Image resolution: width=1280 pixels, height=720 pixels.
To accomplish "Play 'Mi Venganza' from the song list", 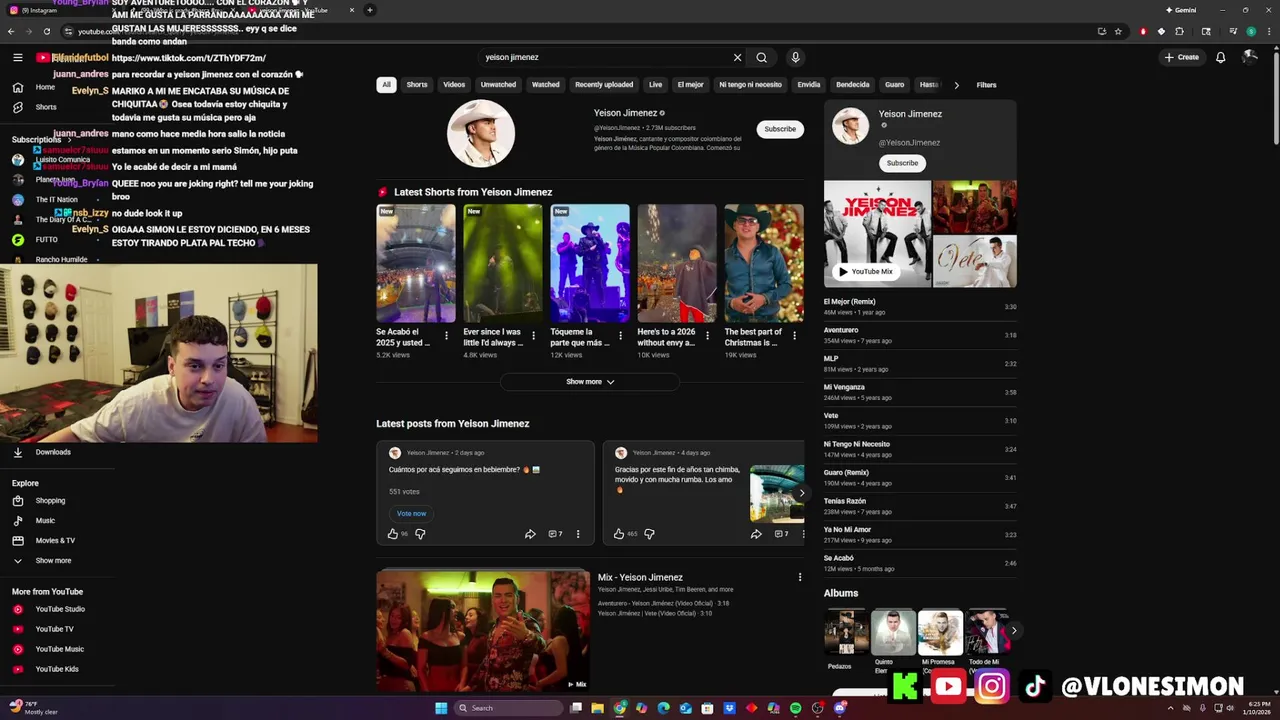I will [x=920, y=392].
